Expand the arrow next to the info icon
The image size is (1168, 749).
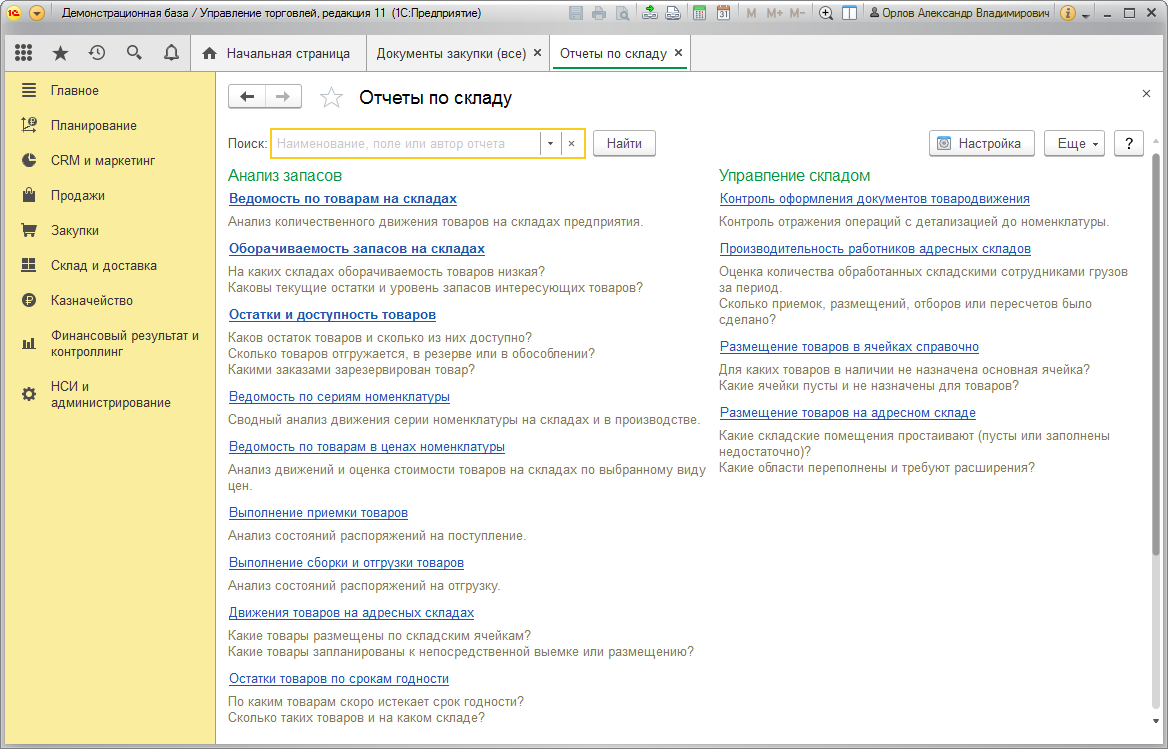1086,15
